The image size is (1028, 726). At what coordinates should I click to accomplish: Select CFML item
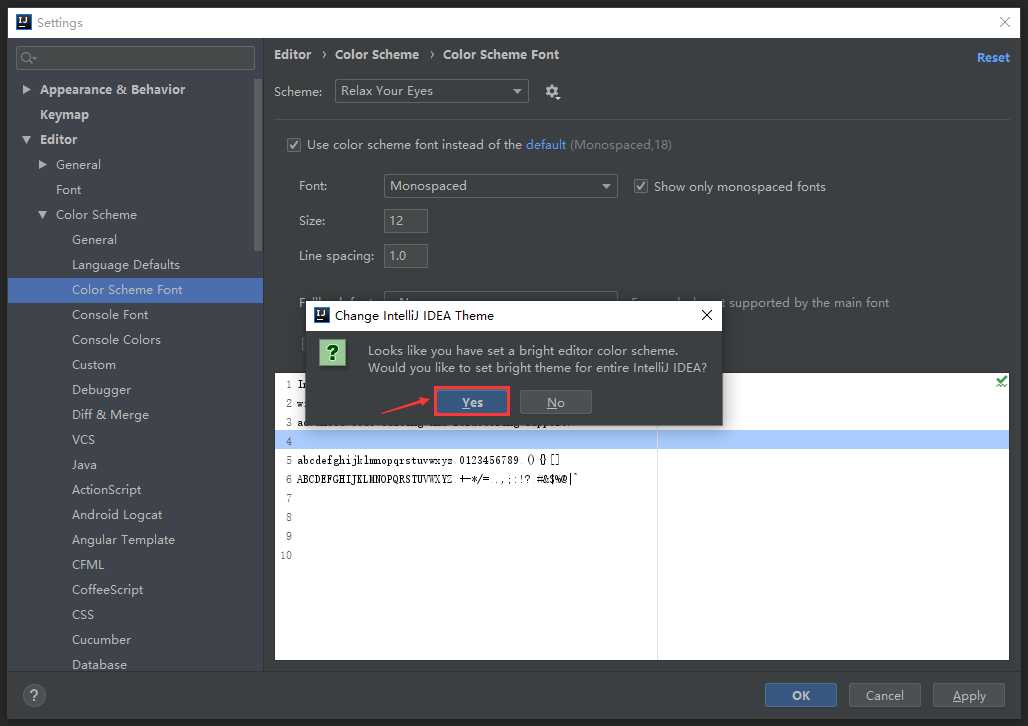pyautogui.click(x=88, y=565)
